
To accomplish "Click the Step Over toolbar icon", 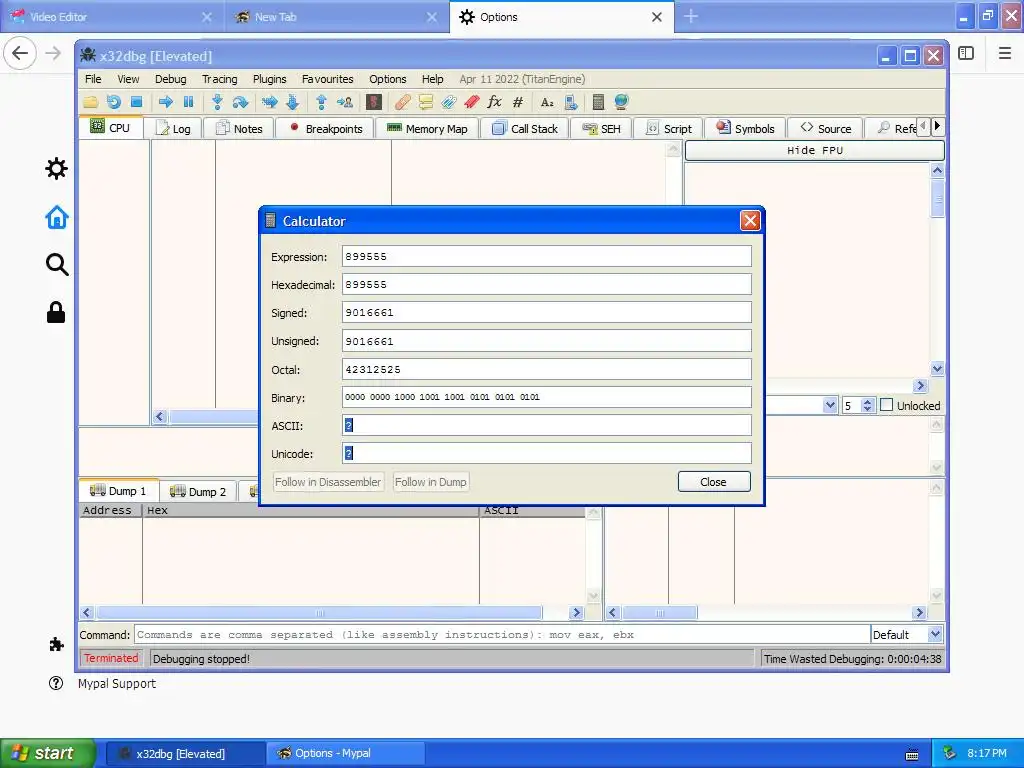I will coord(240,102).
